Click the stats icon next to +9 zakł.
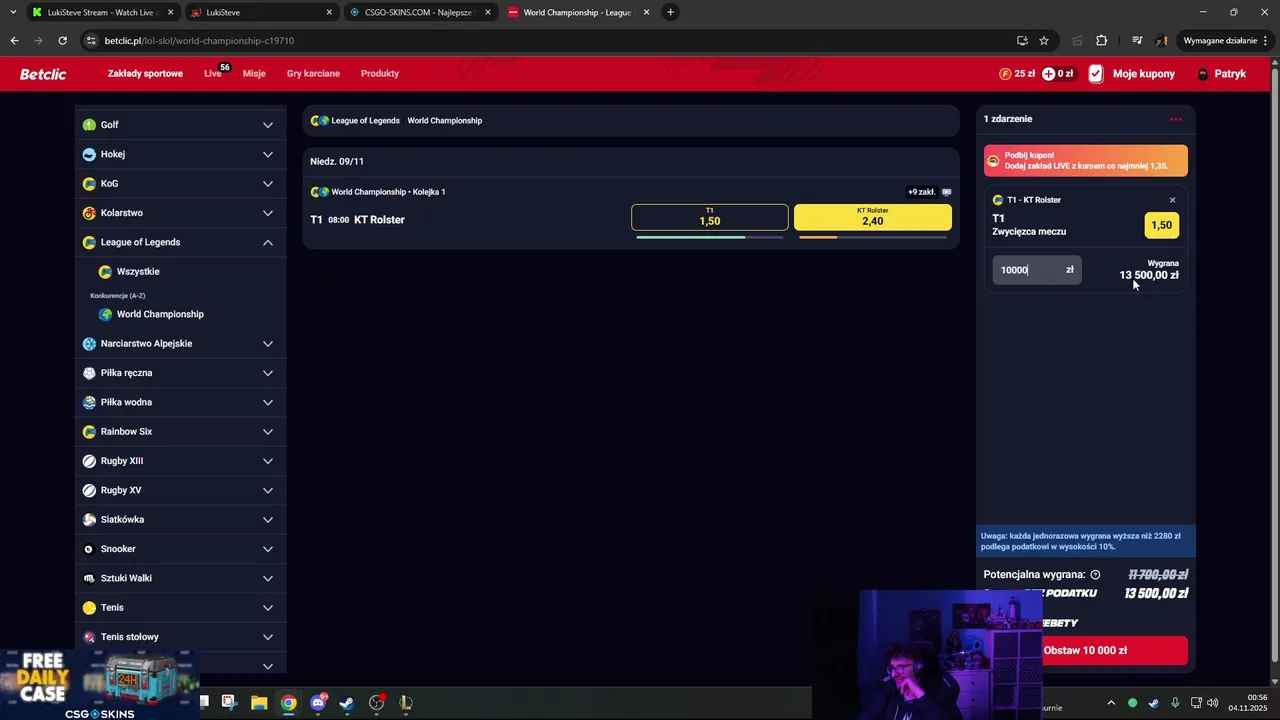The image size is (1280, 720). click(x=946, y=192)
